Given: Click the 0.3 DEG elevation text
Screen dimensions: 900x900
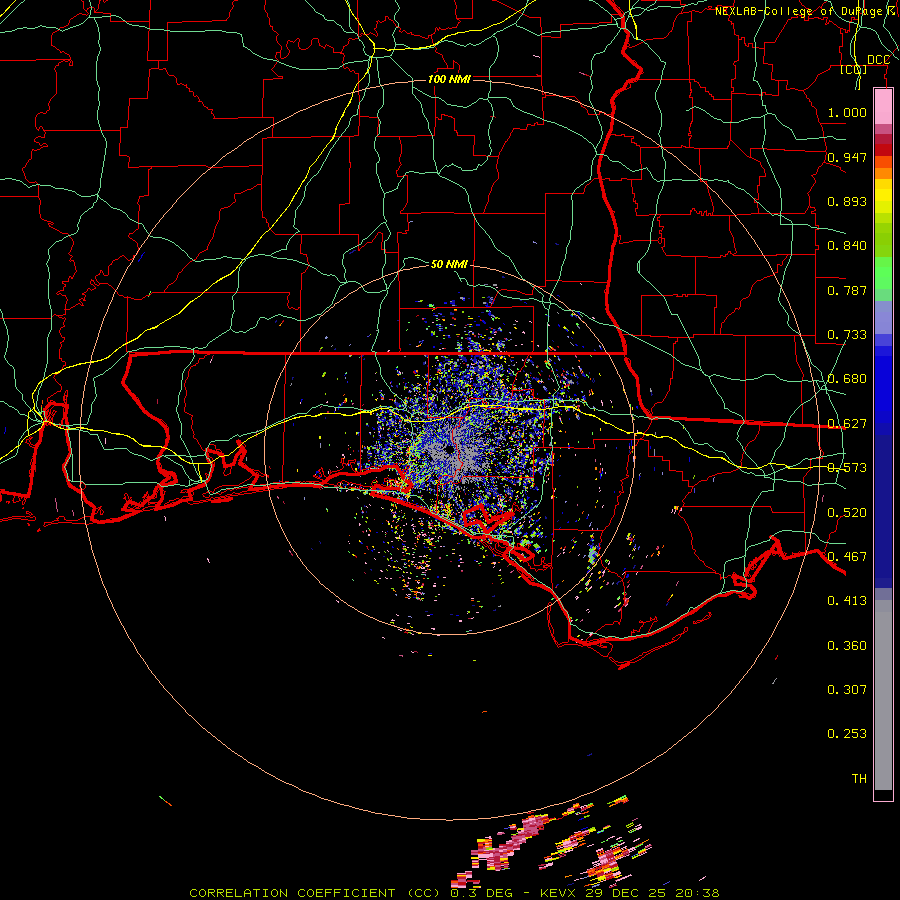Looking at the screenshot, I should tap(481, 893).
